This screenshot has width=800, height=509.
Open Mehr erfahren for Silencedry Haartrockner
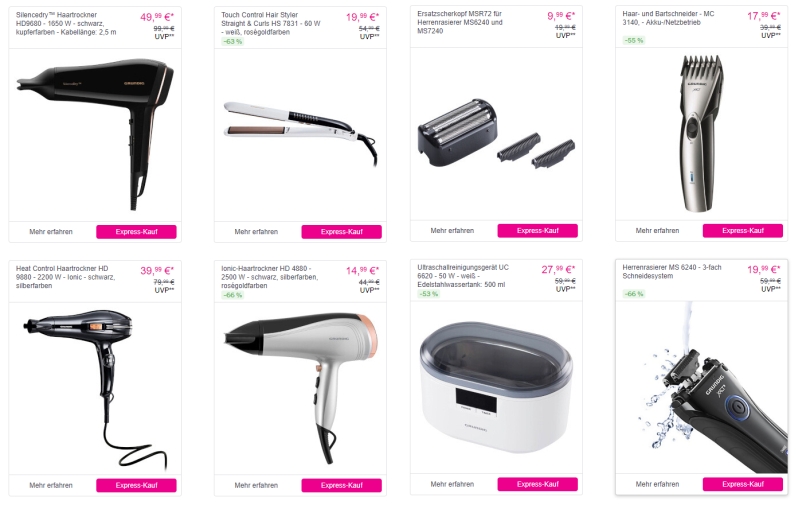click(x=51, y=232)
